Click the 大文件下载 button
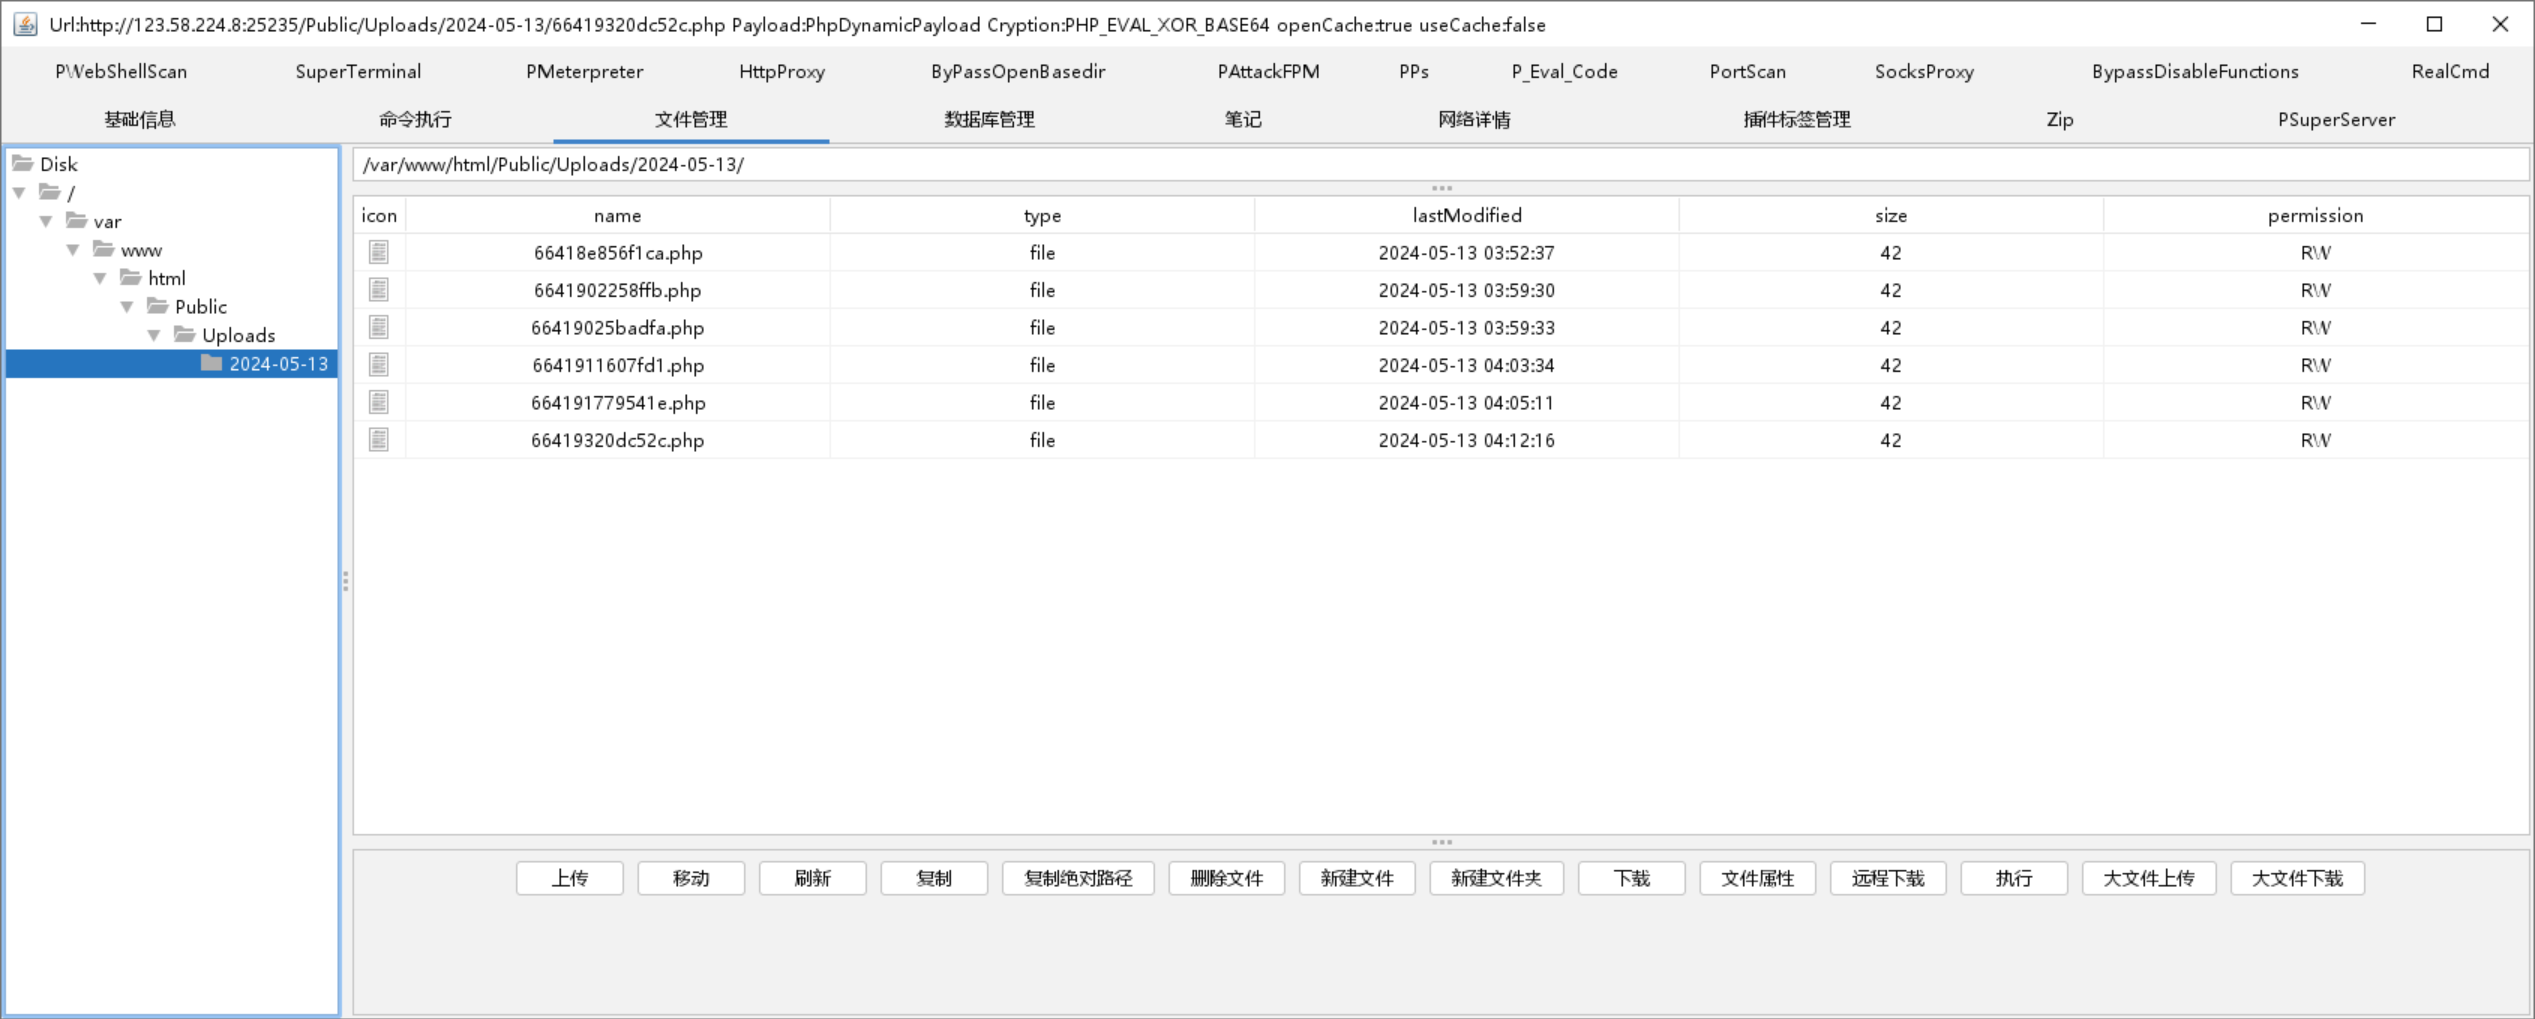The image size is (2535, 1019). [x=2297, y=878]
